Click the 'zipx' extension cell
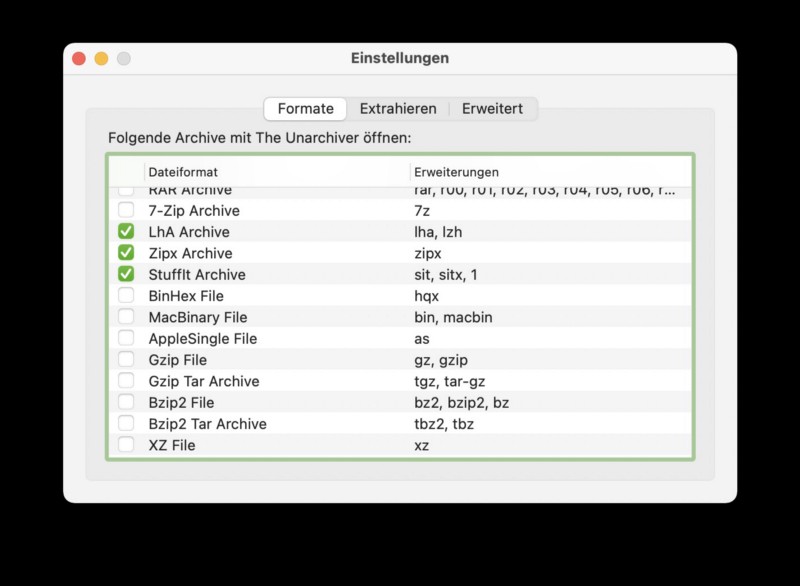 [x=428, y=253]
